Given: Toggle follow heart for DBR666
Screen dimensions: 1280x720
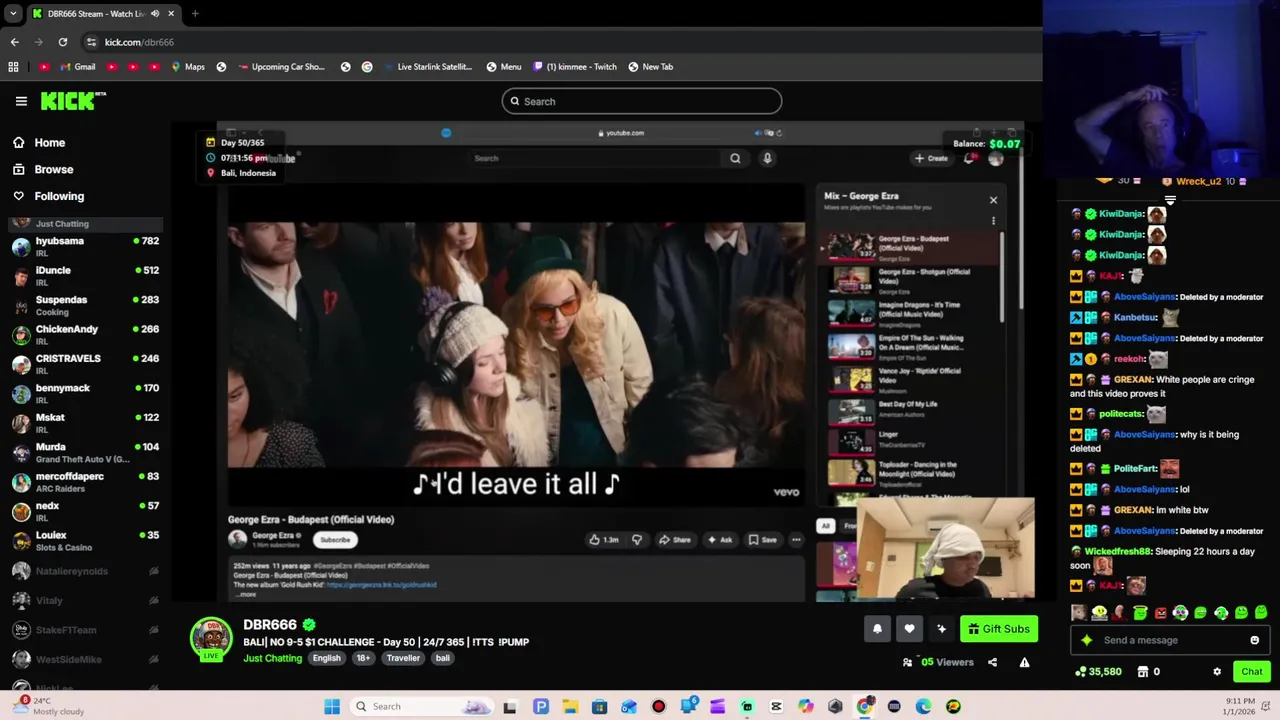Looking at the screenshot, I should 909,629.
